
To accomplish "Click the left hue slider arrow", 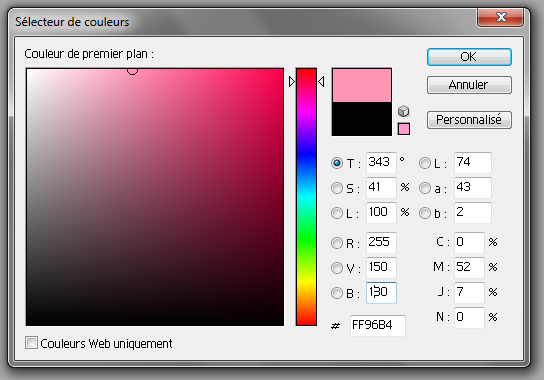I will point(292,82).
